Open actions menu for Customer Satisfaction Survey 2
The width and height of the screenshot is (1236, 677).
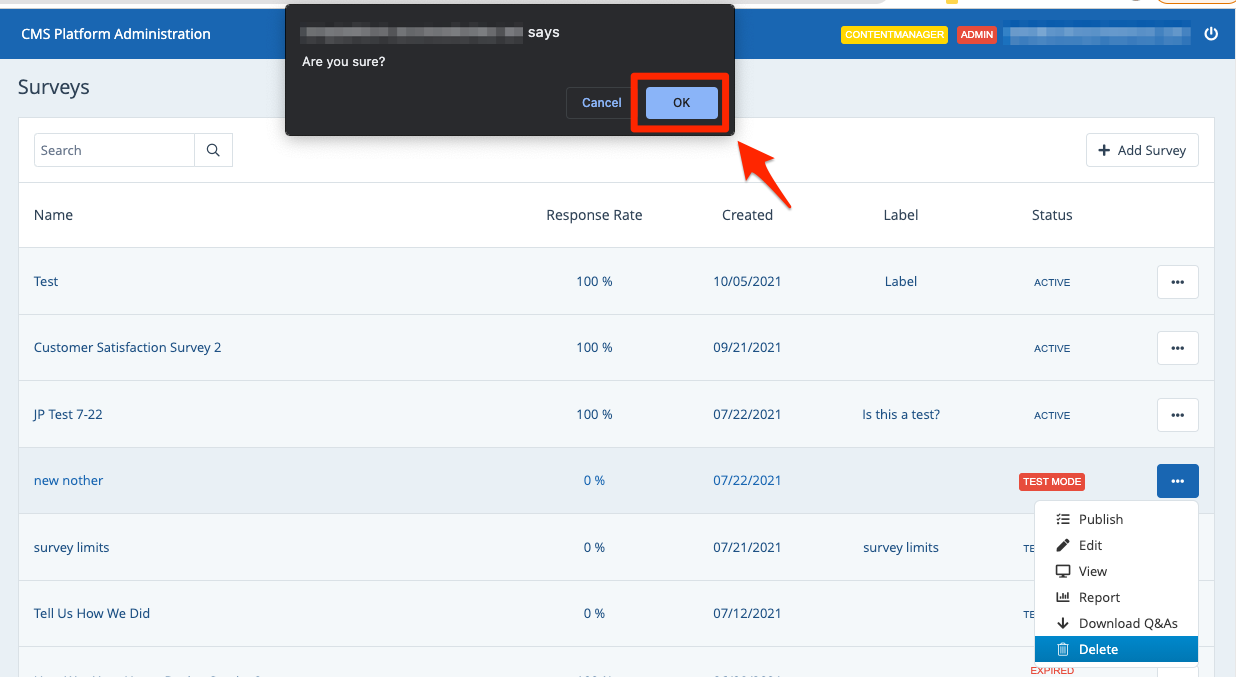(1177, 348)
